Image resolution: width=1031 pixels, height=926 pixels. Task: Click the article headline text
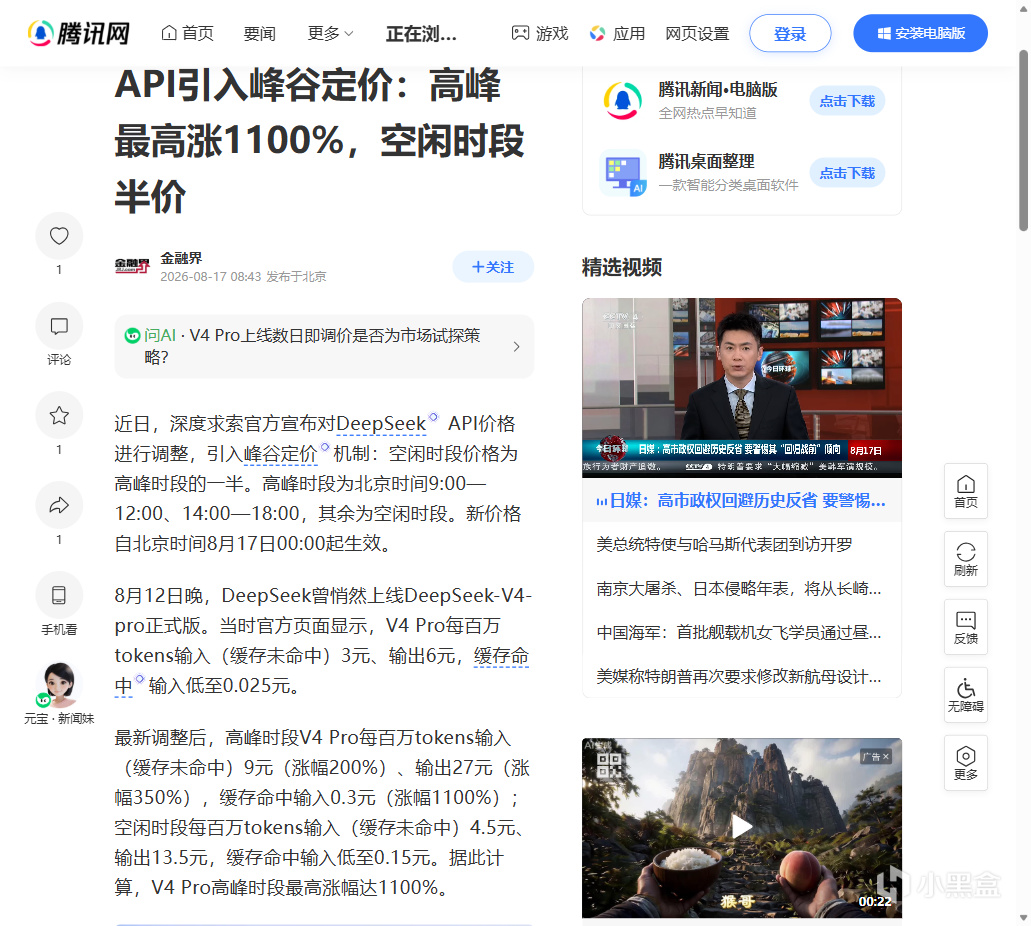320,141
